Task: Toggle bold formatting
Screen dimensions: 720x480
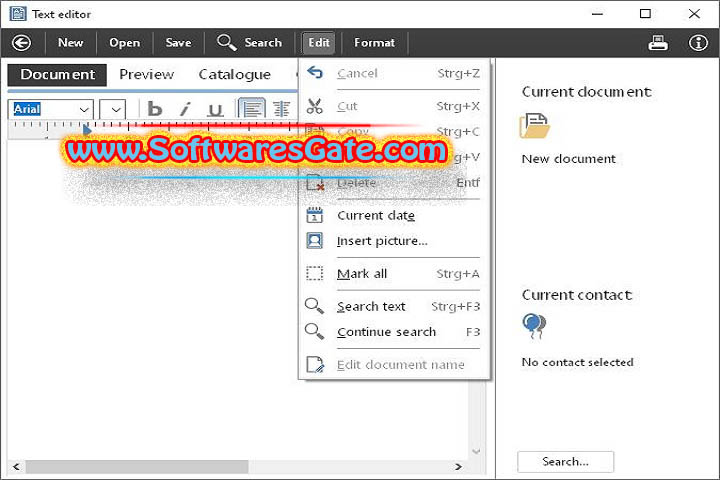Action: pos(155,109)
